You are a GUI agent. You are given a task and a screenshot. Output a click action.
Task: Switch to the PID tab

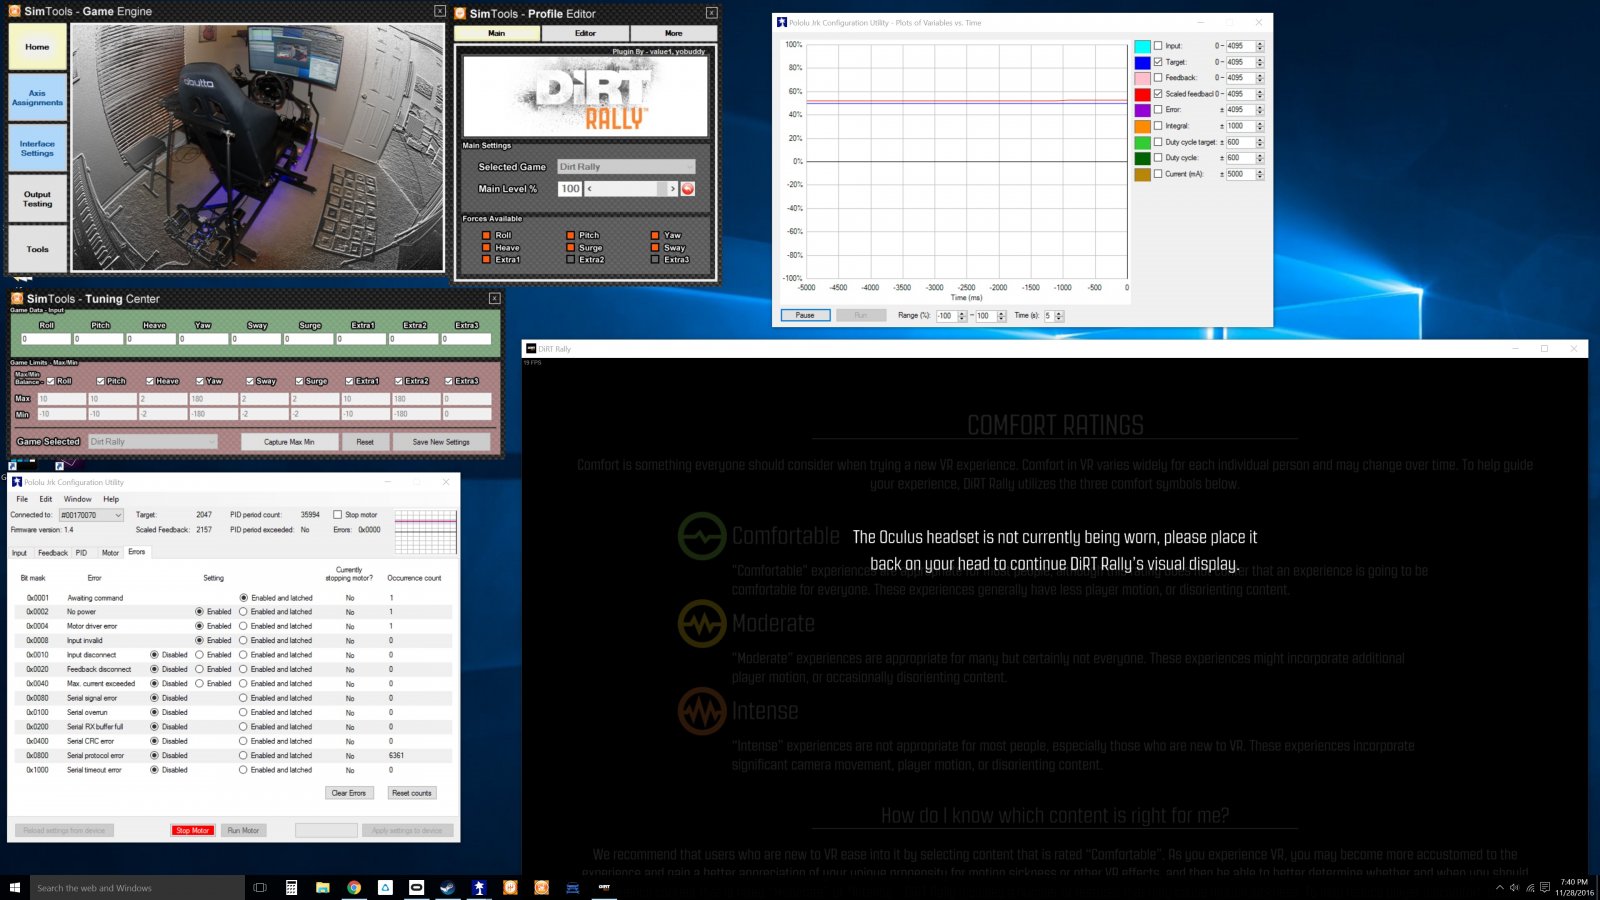[x=82, y=553]
